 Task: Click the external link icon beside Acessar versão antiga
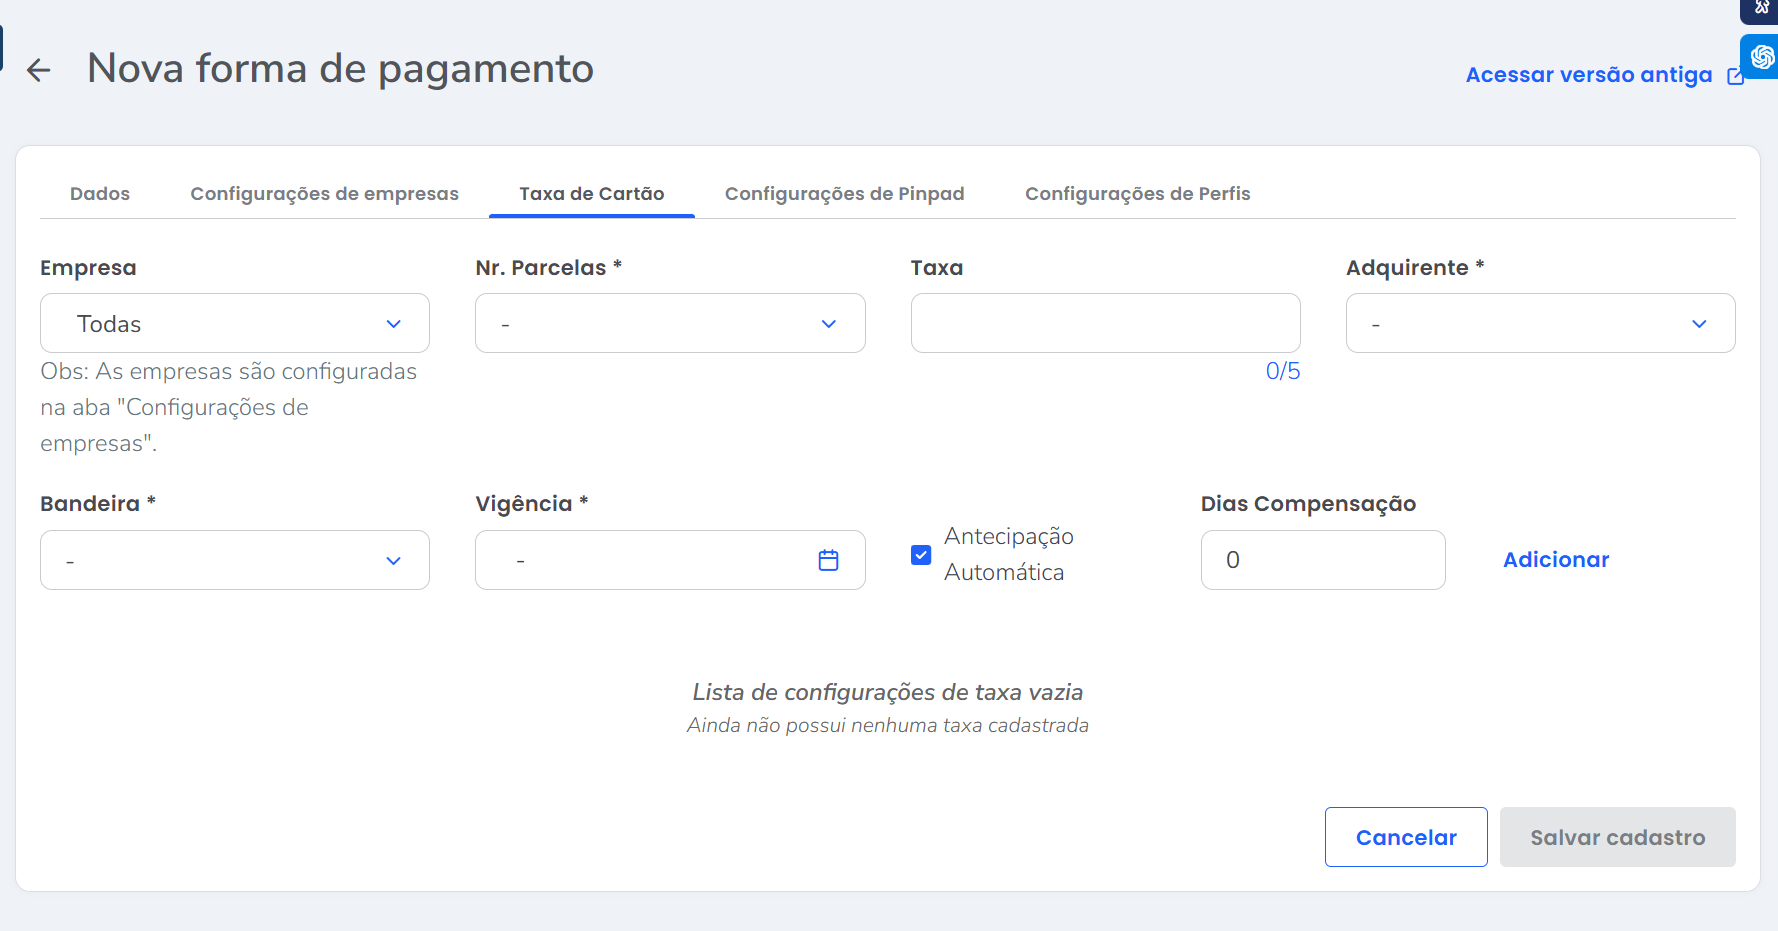1735,77
